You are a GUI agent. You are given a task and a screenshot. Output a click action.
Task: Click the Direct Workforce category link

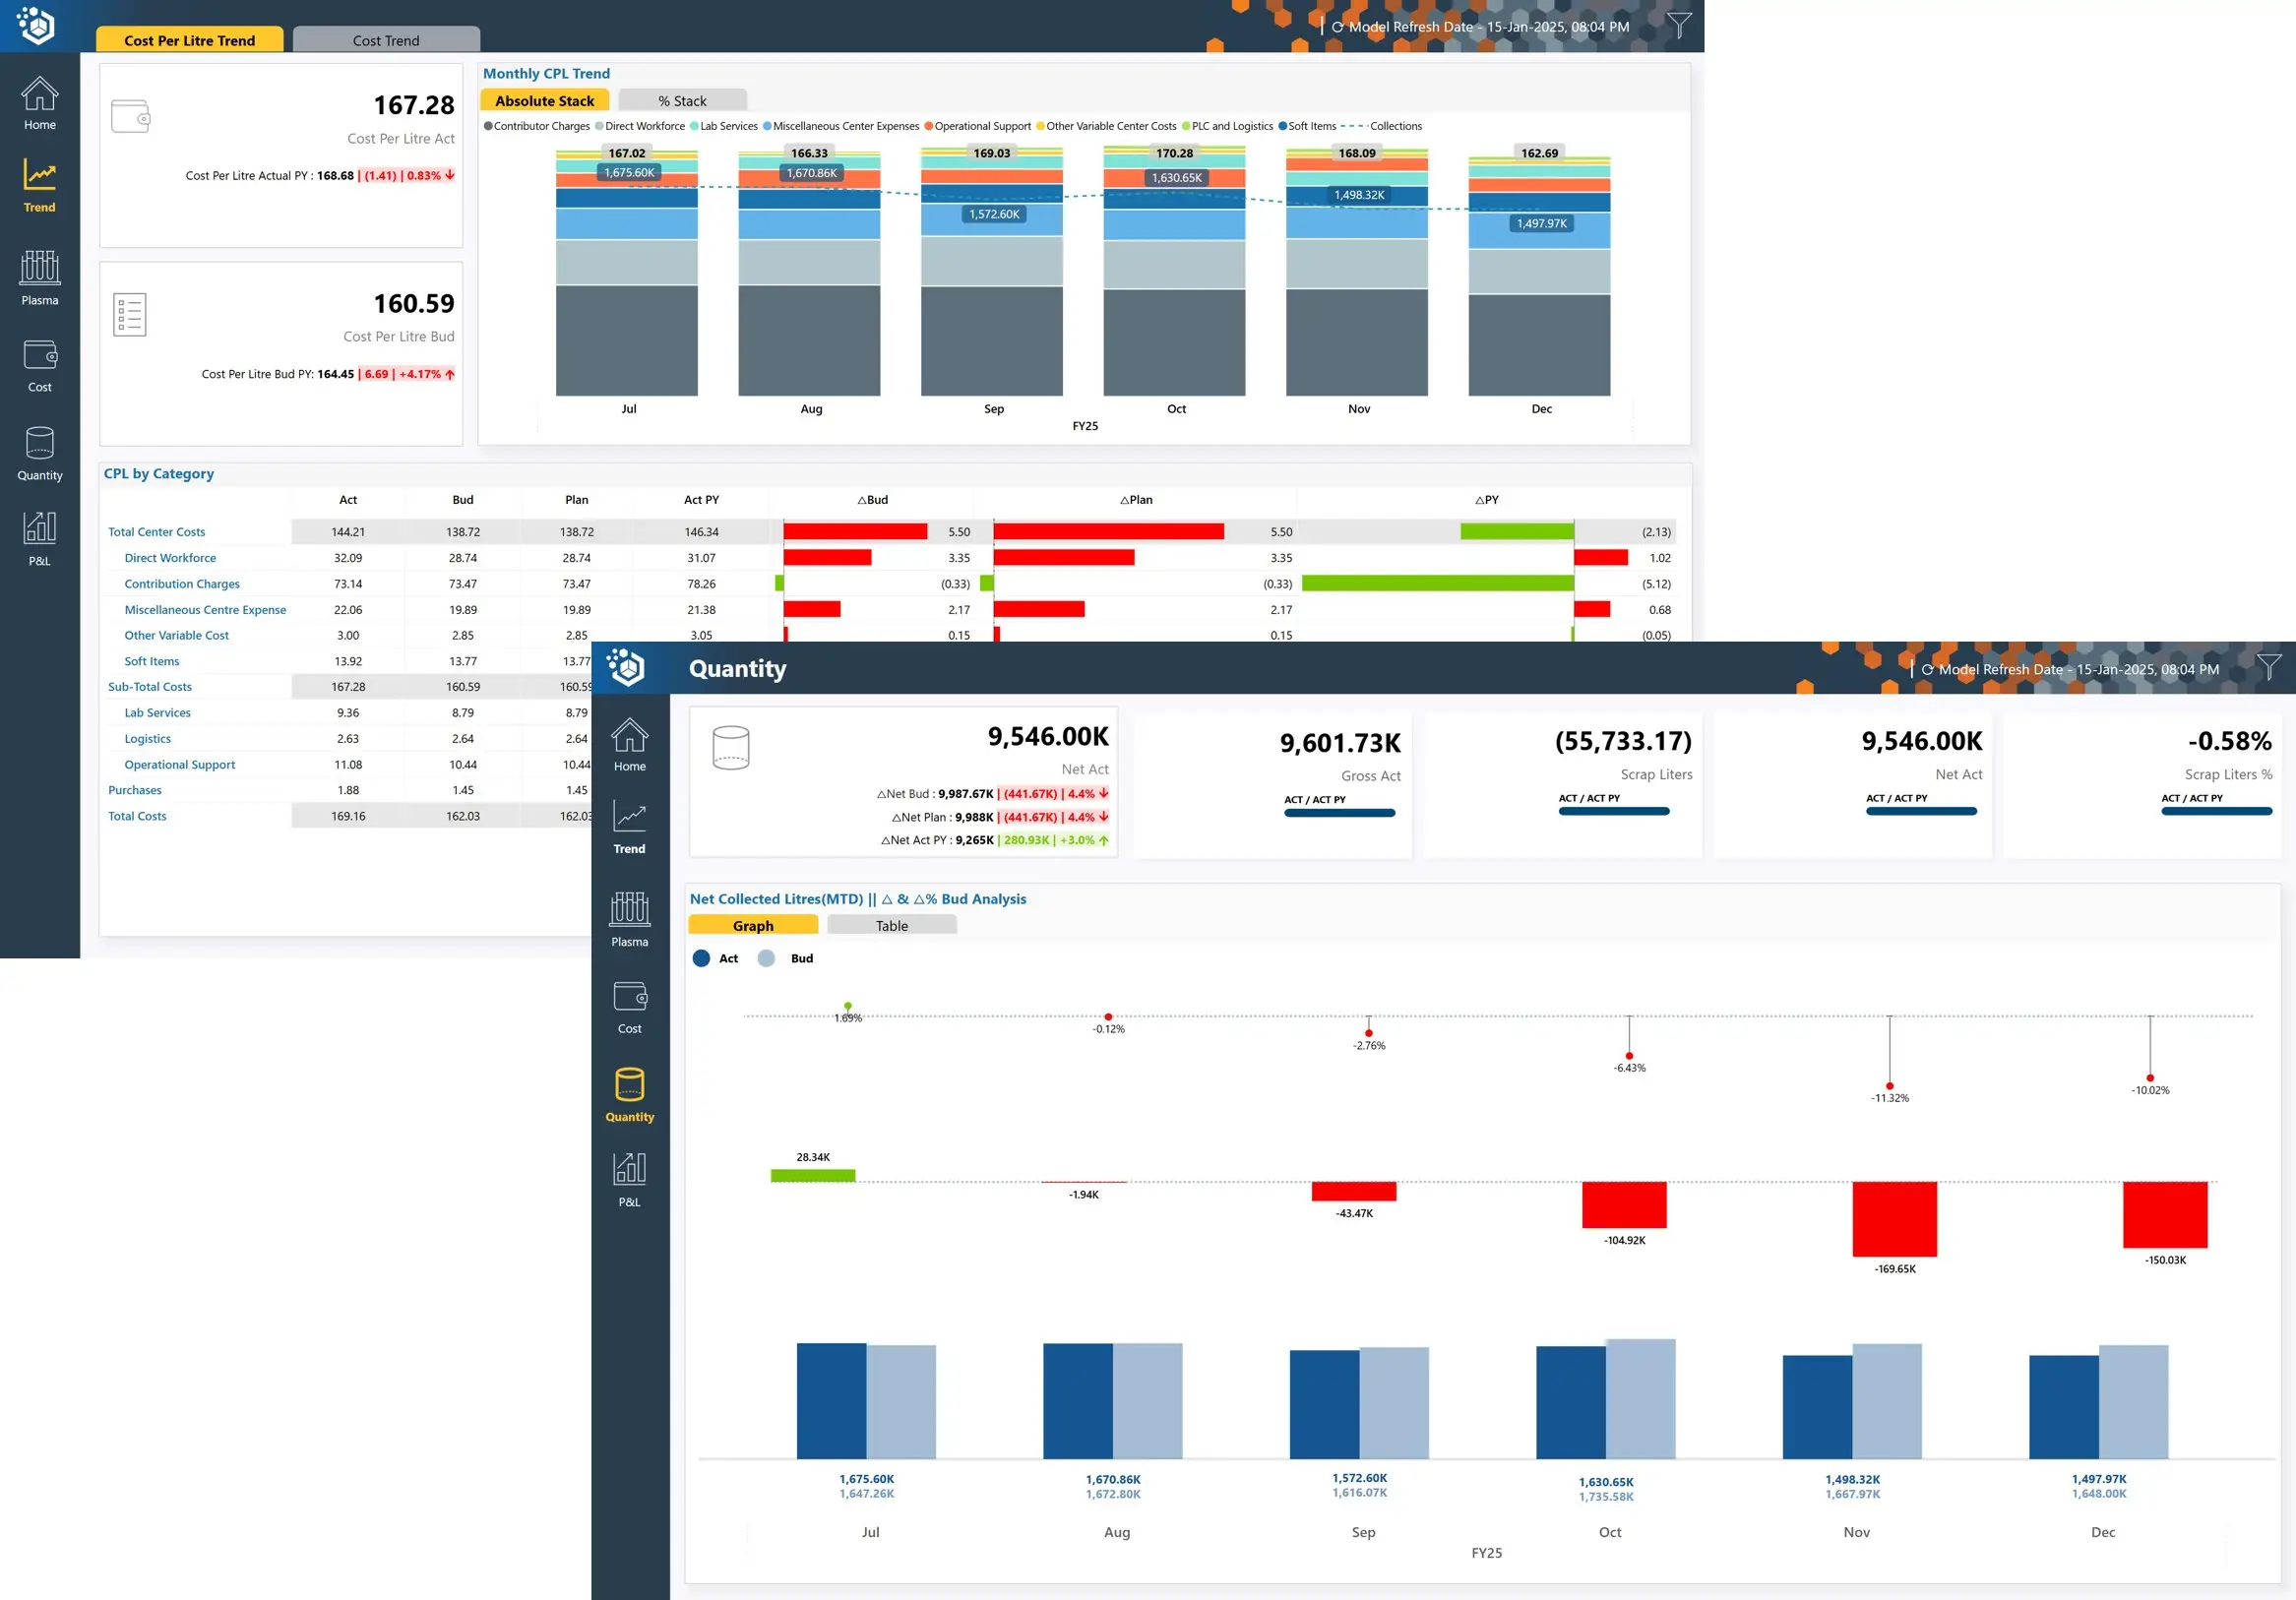170,558
